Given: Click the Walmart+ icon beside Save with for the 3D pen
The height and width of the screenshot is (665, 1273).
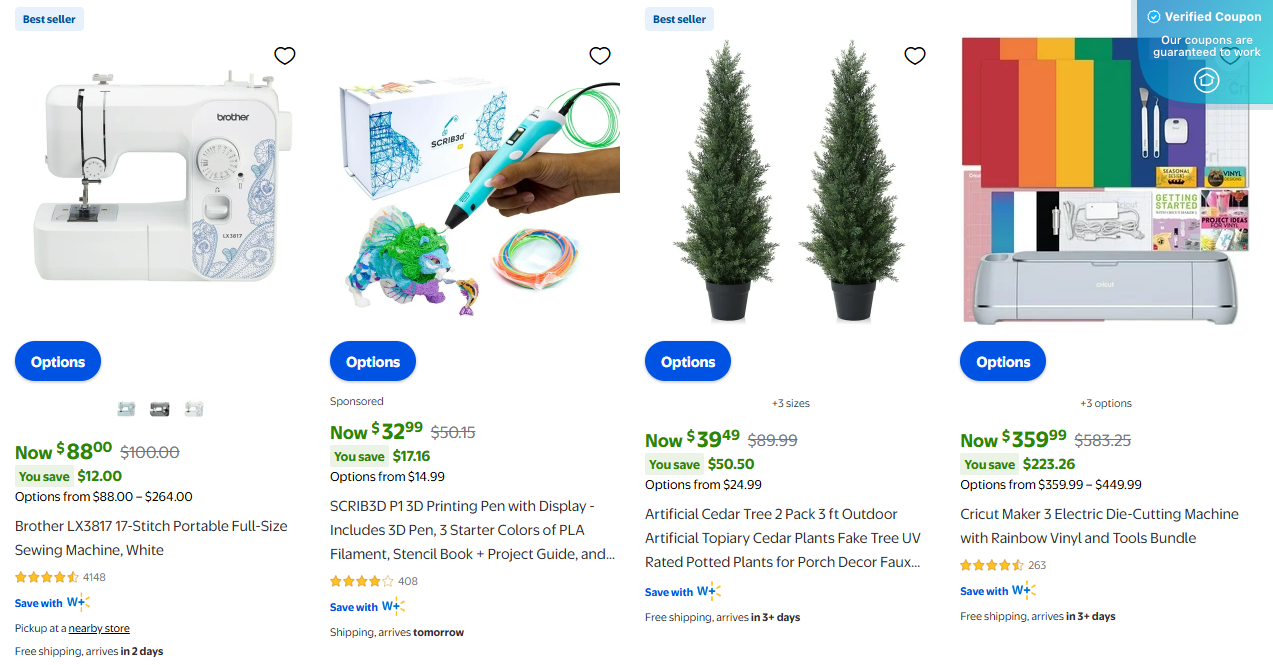Looking at the screenshot, I should [394, 606].
